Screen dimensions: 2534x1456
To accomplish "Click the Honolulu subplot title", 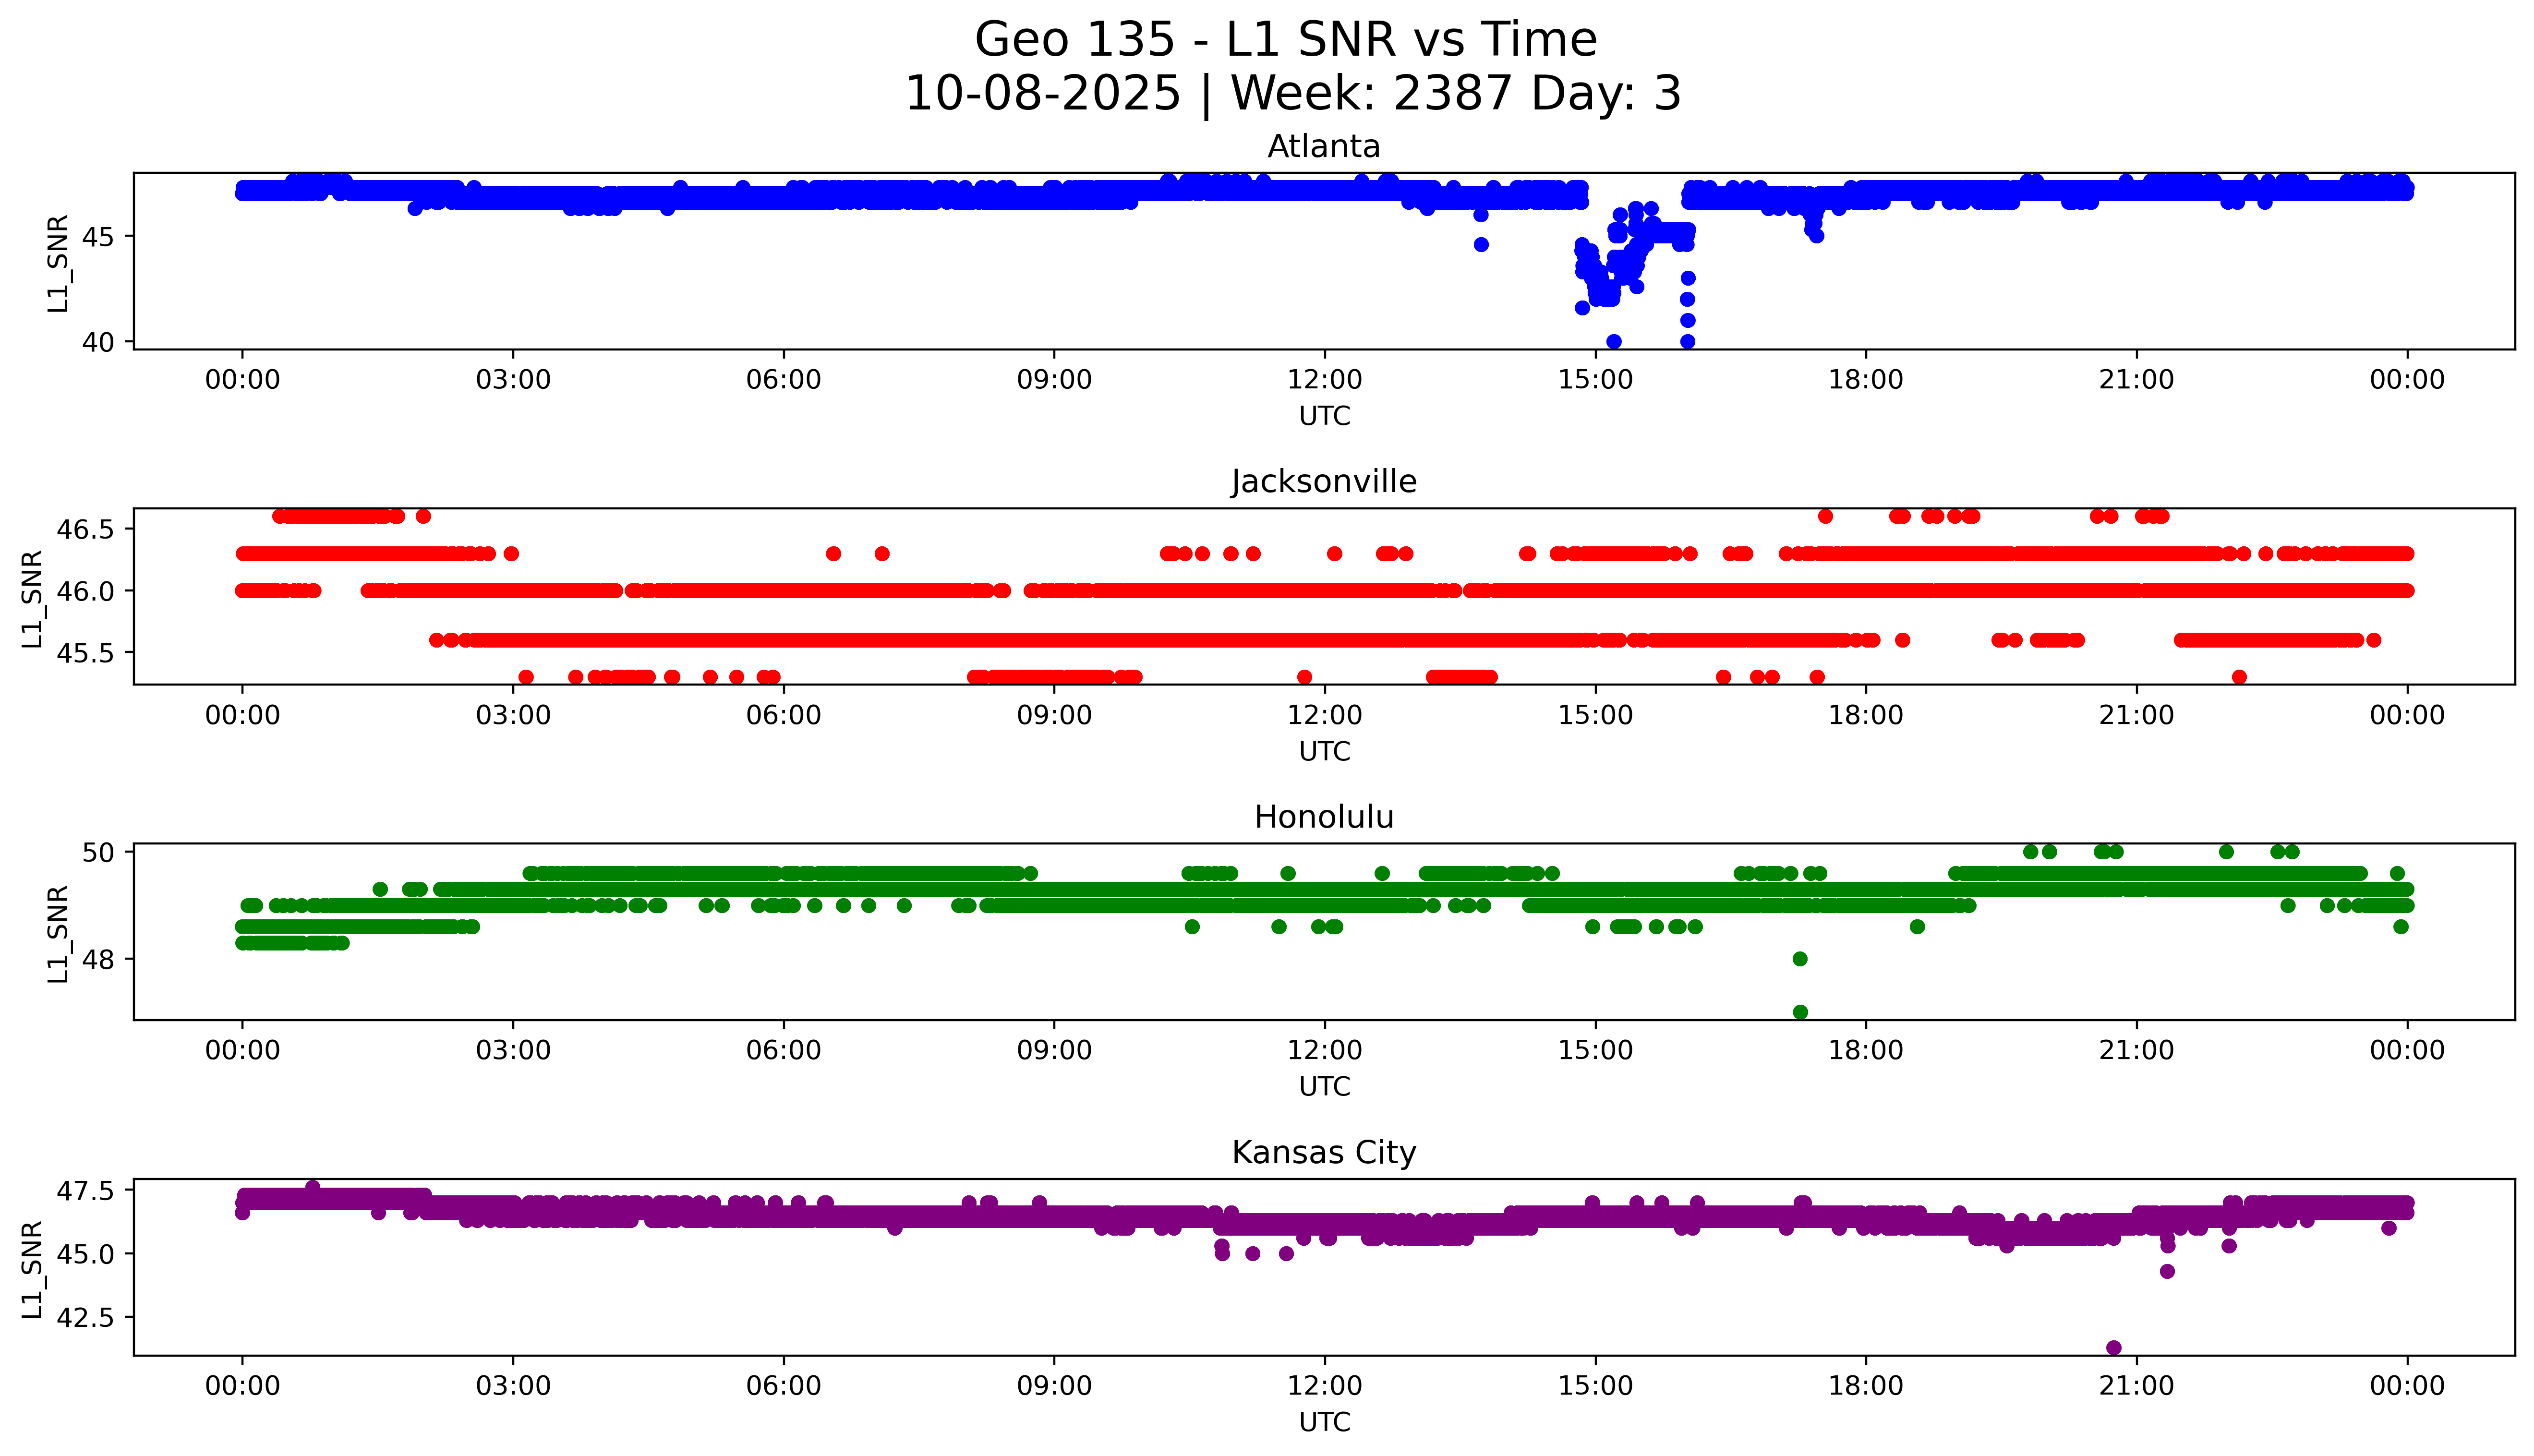I will point(1323,817).
